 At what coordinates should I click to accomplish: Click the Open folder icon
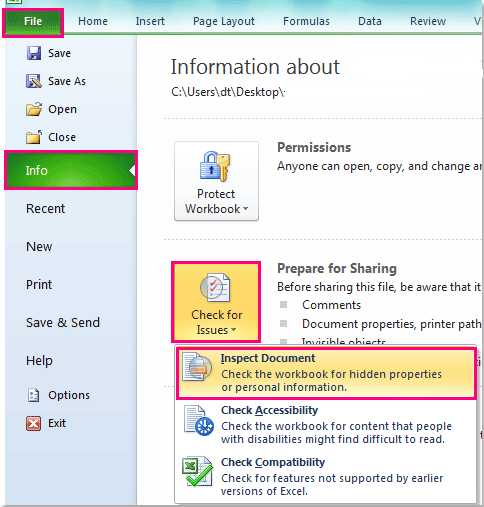pyautogui.click(x=34, y=109)
